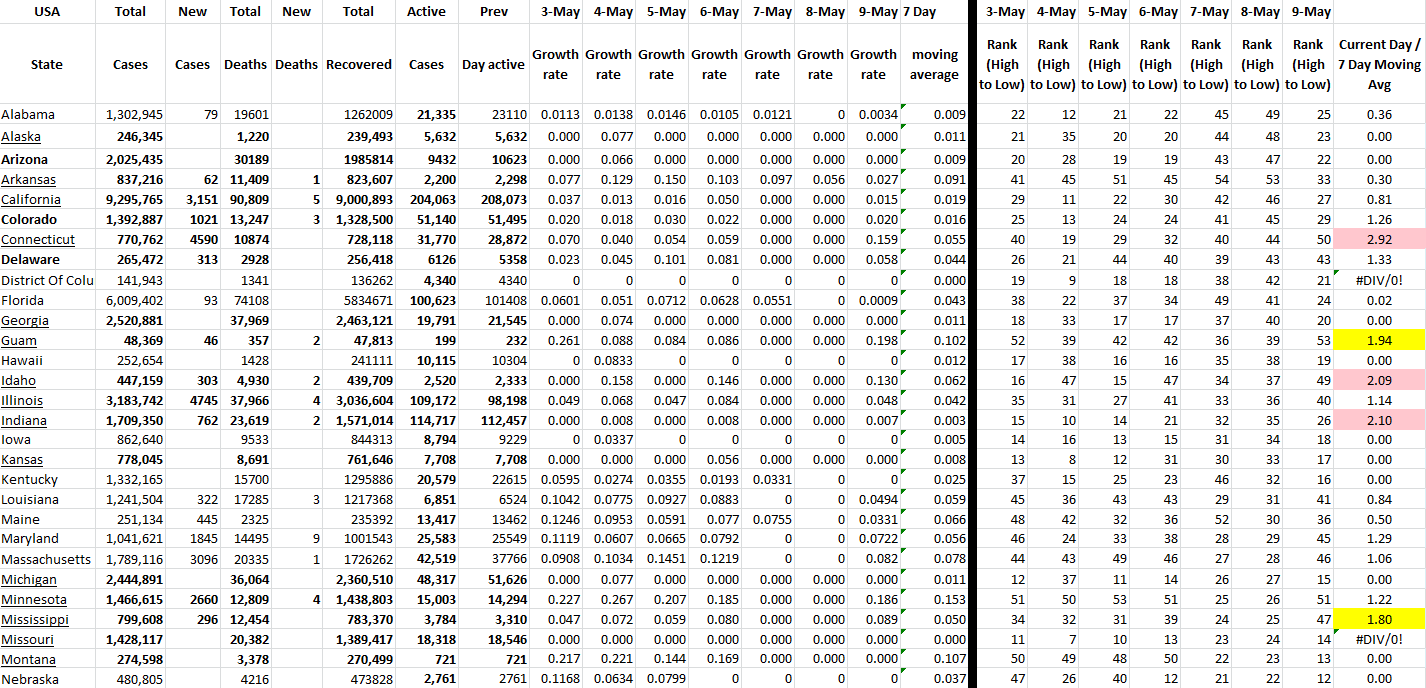Select the pink highlighted 2.92 cell

click(x=1380, y=240)
